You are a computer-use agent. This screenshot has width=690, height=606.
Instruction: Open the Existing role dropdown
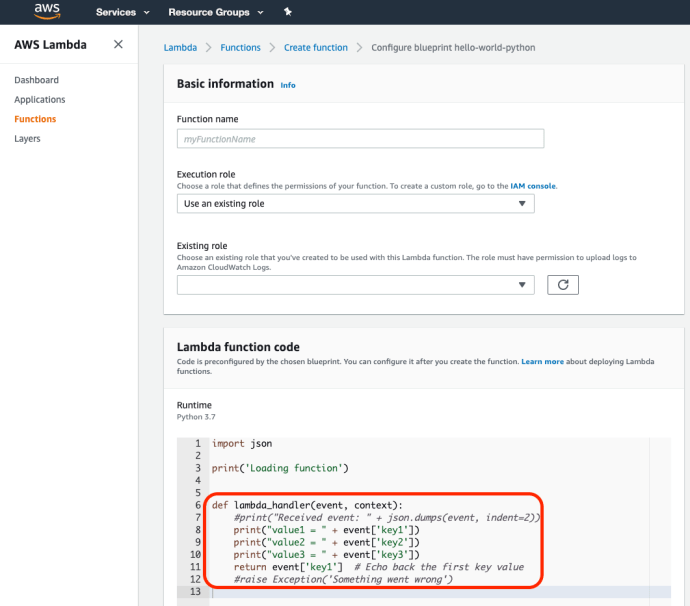click(x=355, y=285)
